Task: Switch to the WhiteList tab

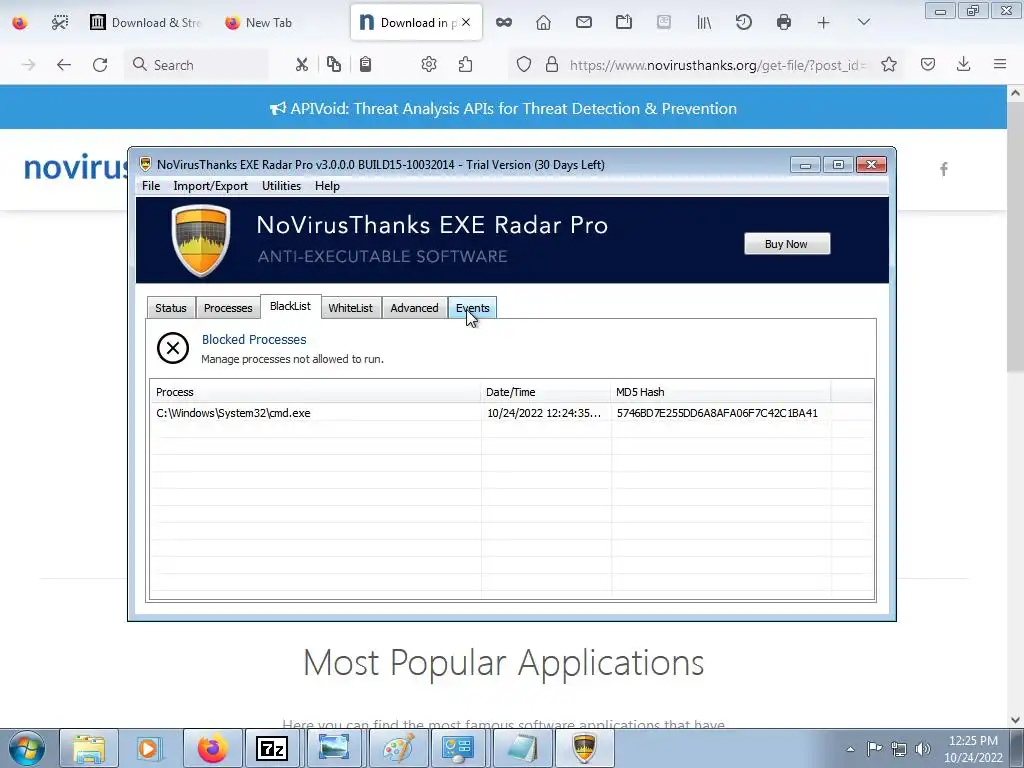Action: (351, 308)
